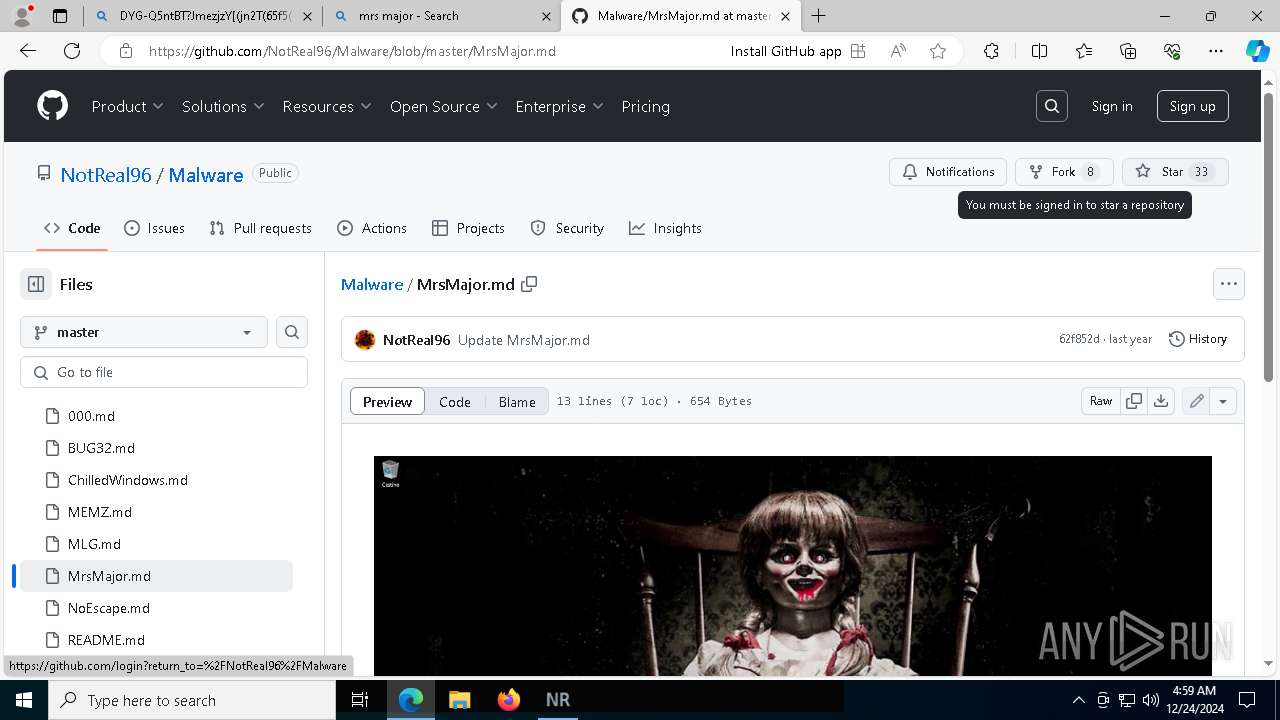Click Raw button
This screenshot has width=1280, height=720.
pos(1101,401)
